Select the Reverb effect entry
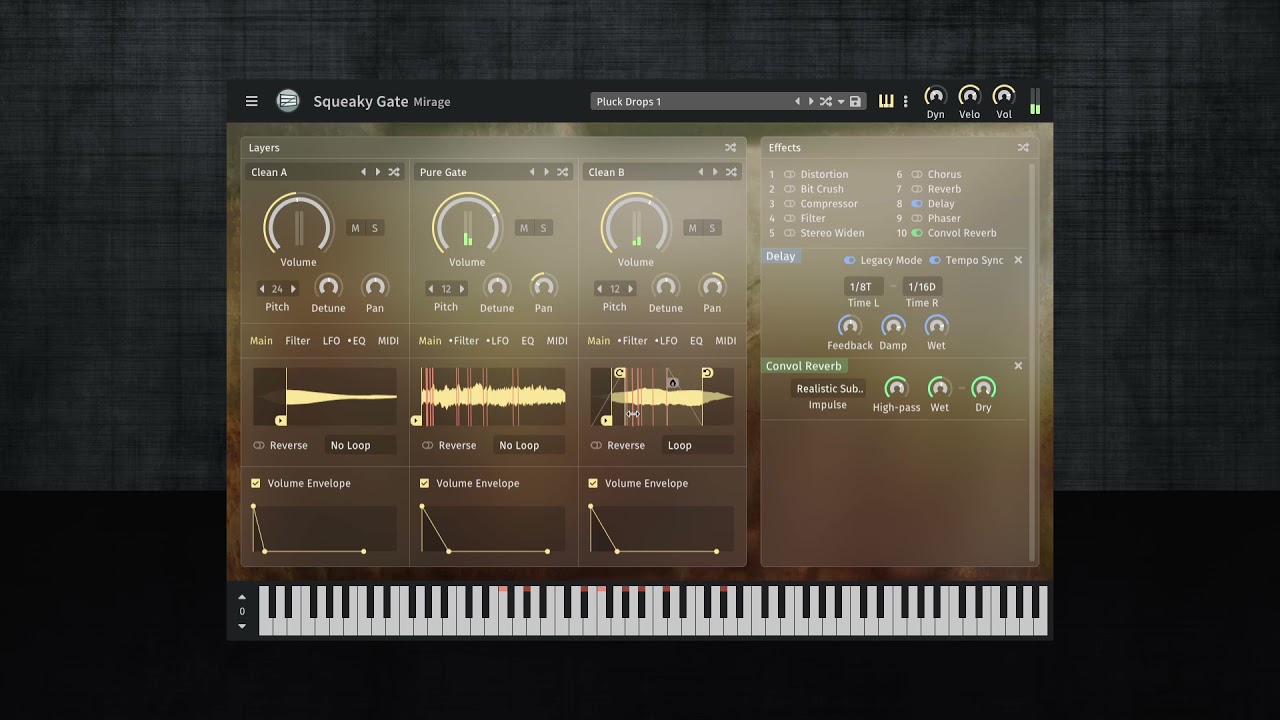This screenshot has width=1280, height=720. click(944, 189)
